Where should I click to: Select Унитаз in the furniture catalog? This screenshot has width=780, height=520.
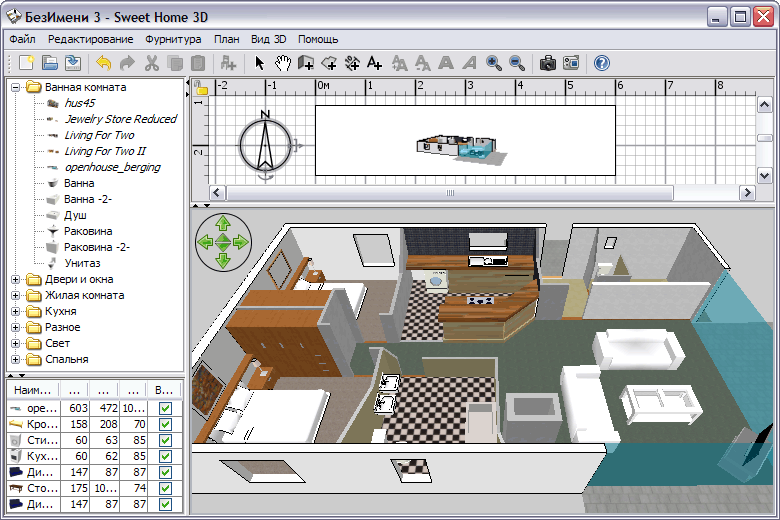(82, 263)
